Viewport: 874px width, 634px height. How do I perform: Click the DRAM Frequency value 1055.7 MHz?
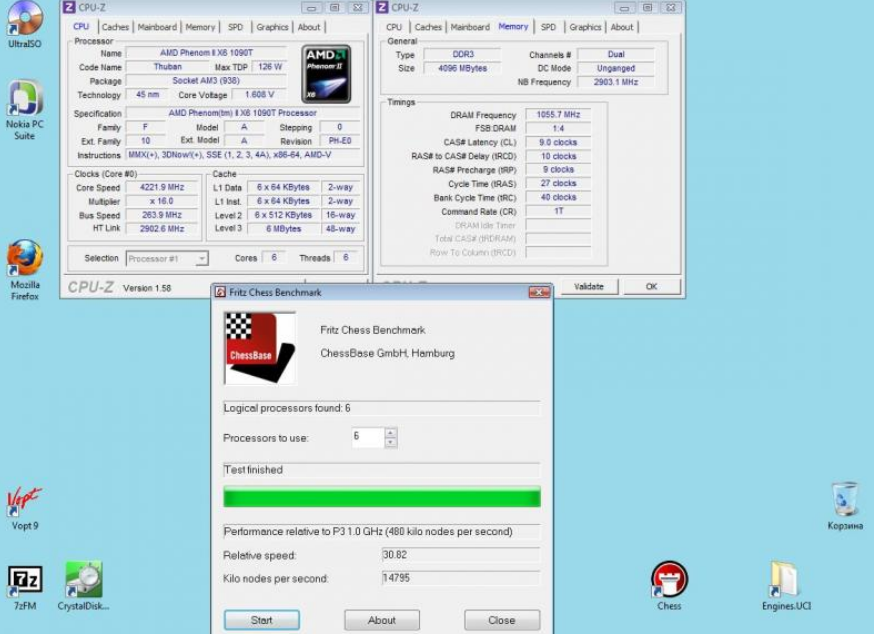558,114
